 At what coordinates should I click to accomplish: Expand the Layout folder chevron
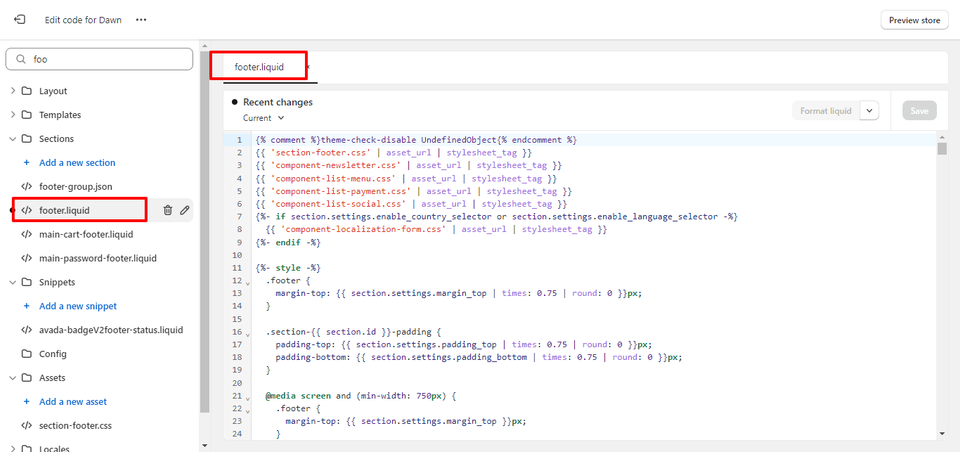coord(13,91)
